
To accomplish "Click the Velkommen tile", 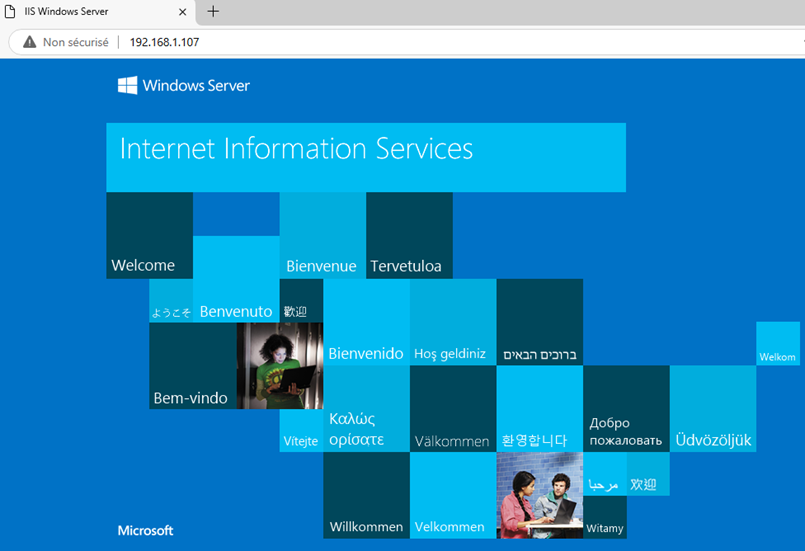I will pos(453,496).
